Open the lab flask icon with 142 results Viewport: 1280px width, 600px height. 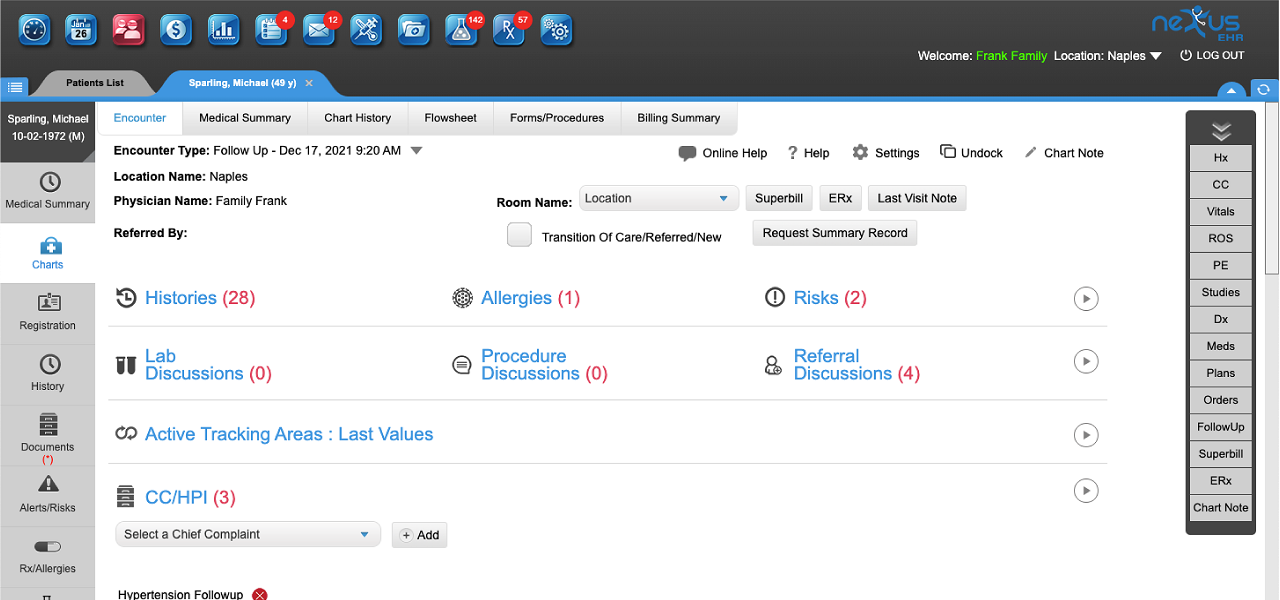(461, 30)
